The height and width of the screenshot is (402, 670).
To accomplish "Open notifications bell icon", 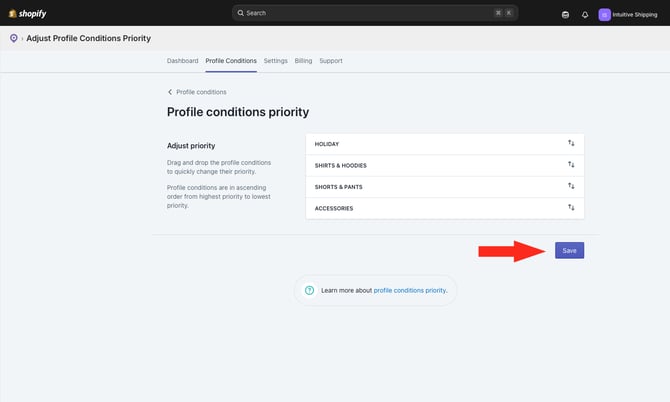I will coord(585,15).
